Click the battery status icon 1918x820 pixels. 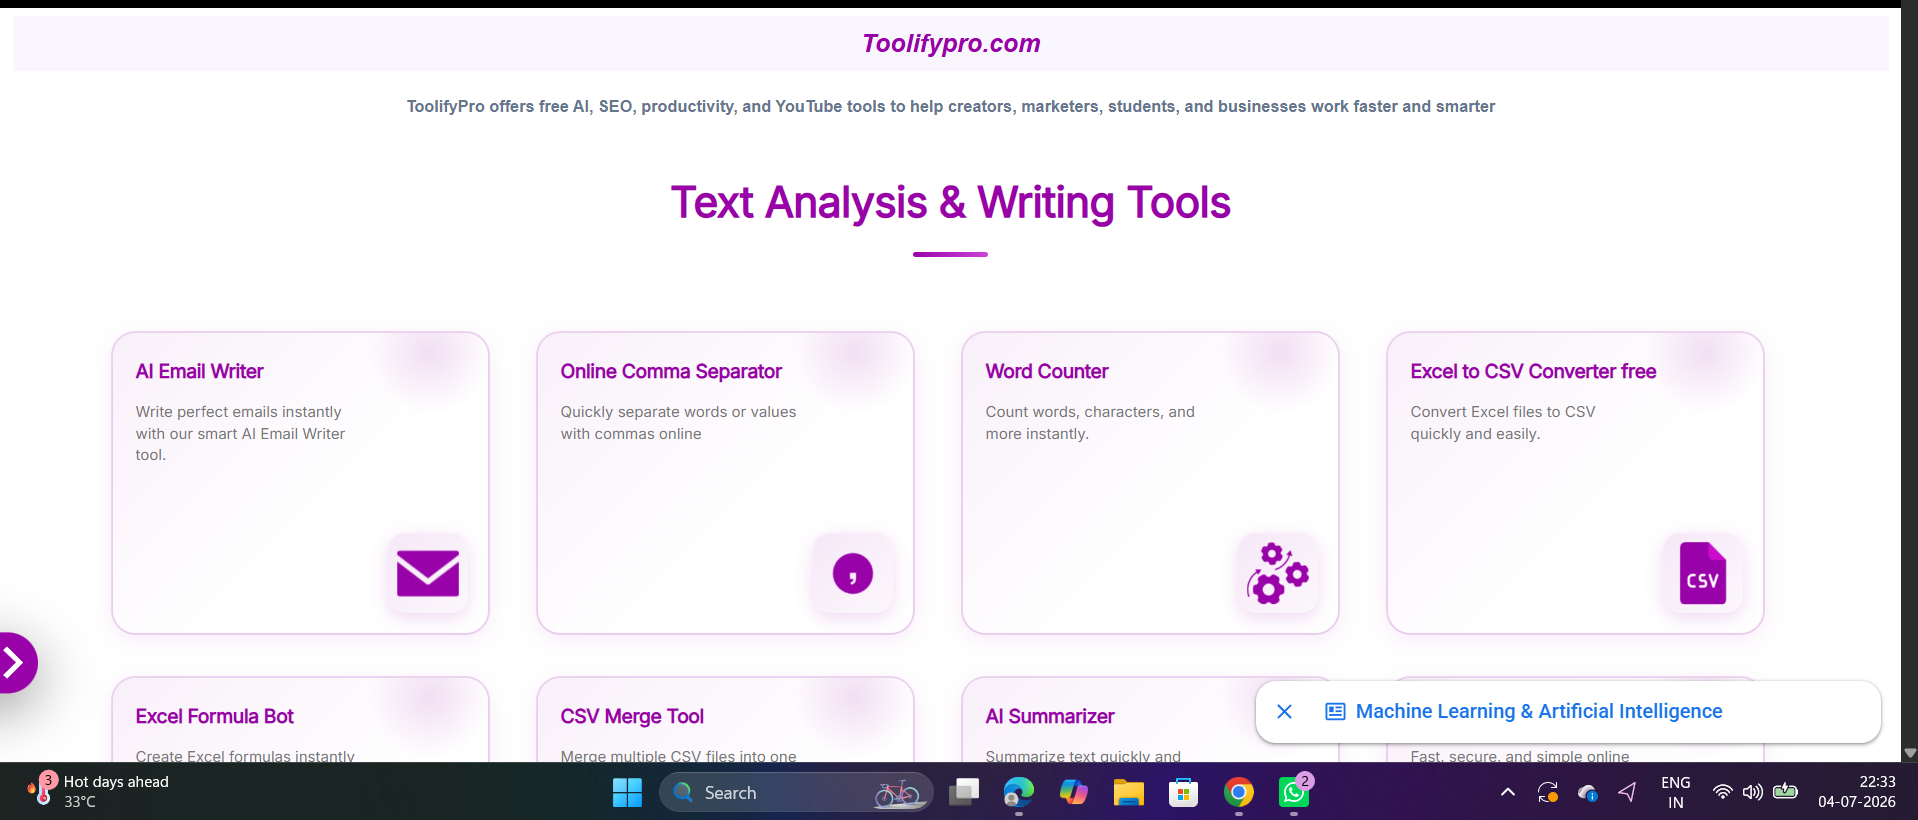[x=1785, y=792]
